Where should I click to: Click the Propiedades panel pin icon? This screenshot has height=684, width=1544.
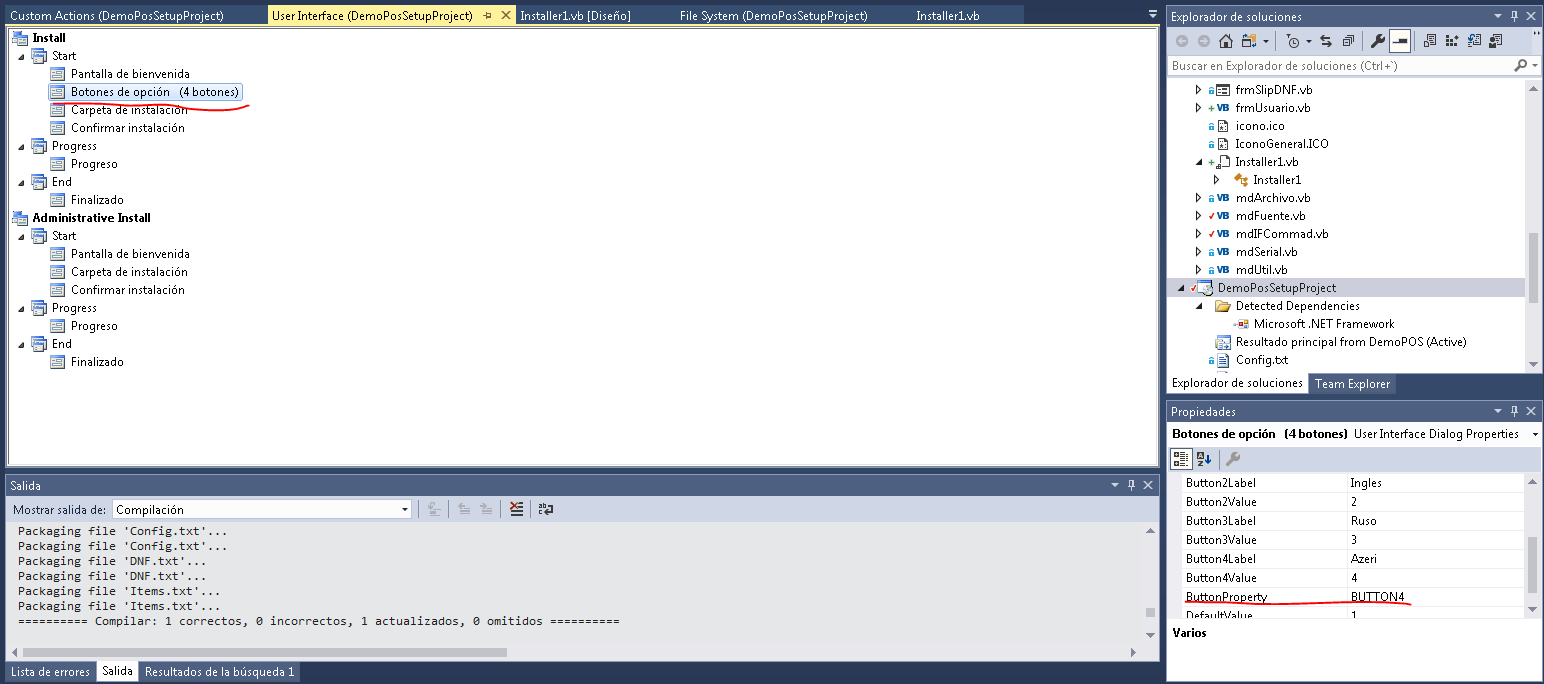[1514, 410]
